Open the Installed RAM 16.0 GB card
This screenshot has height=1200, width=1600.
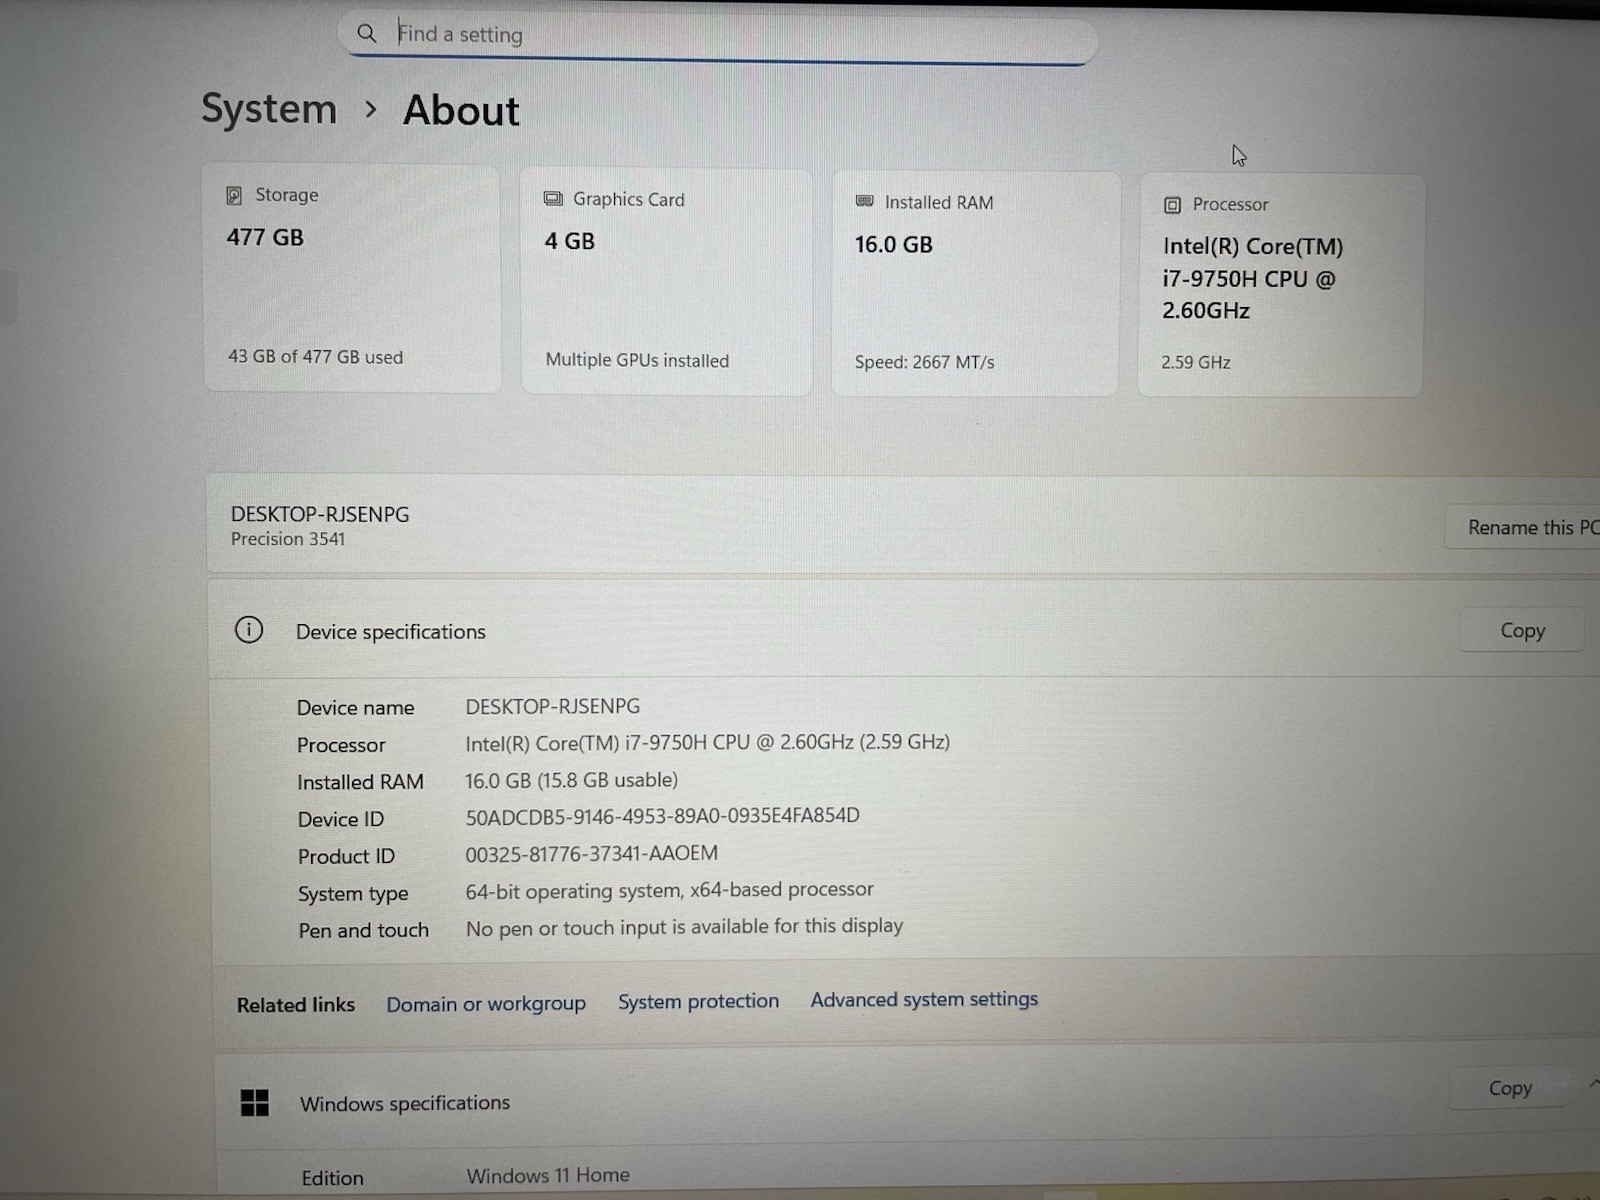975,284
